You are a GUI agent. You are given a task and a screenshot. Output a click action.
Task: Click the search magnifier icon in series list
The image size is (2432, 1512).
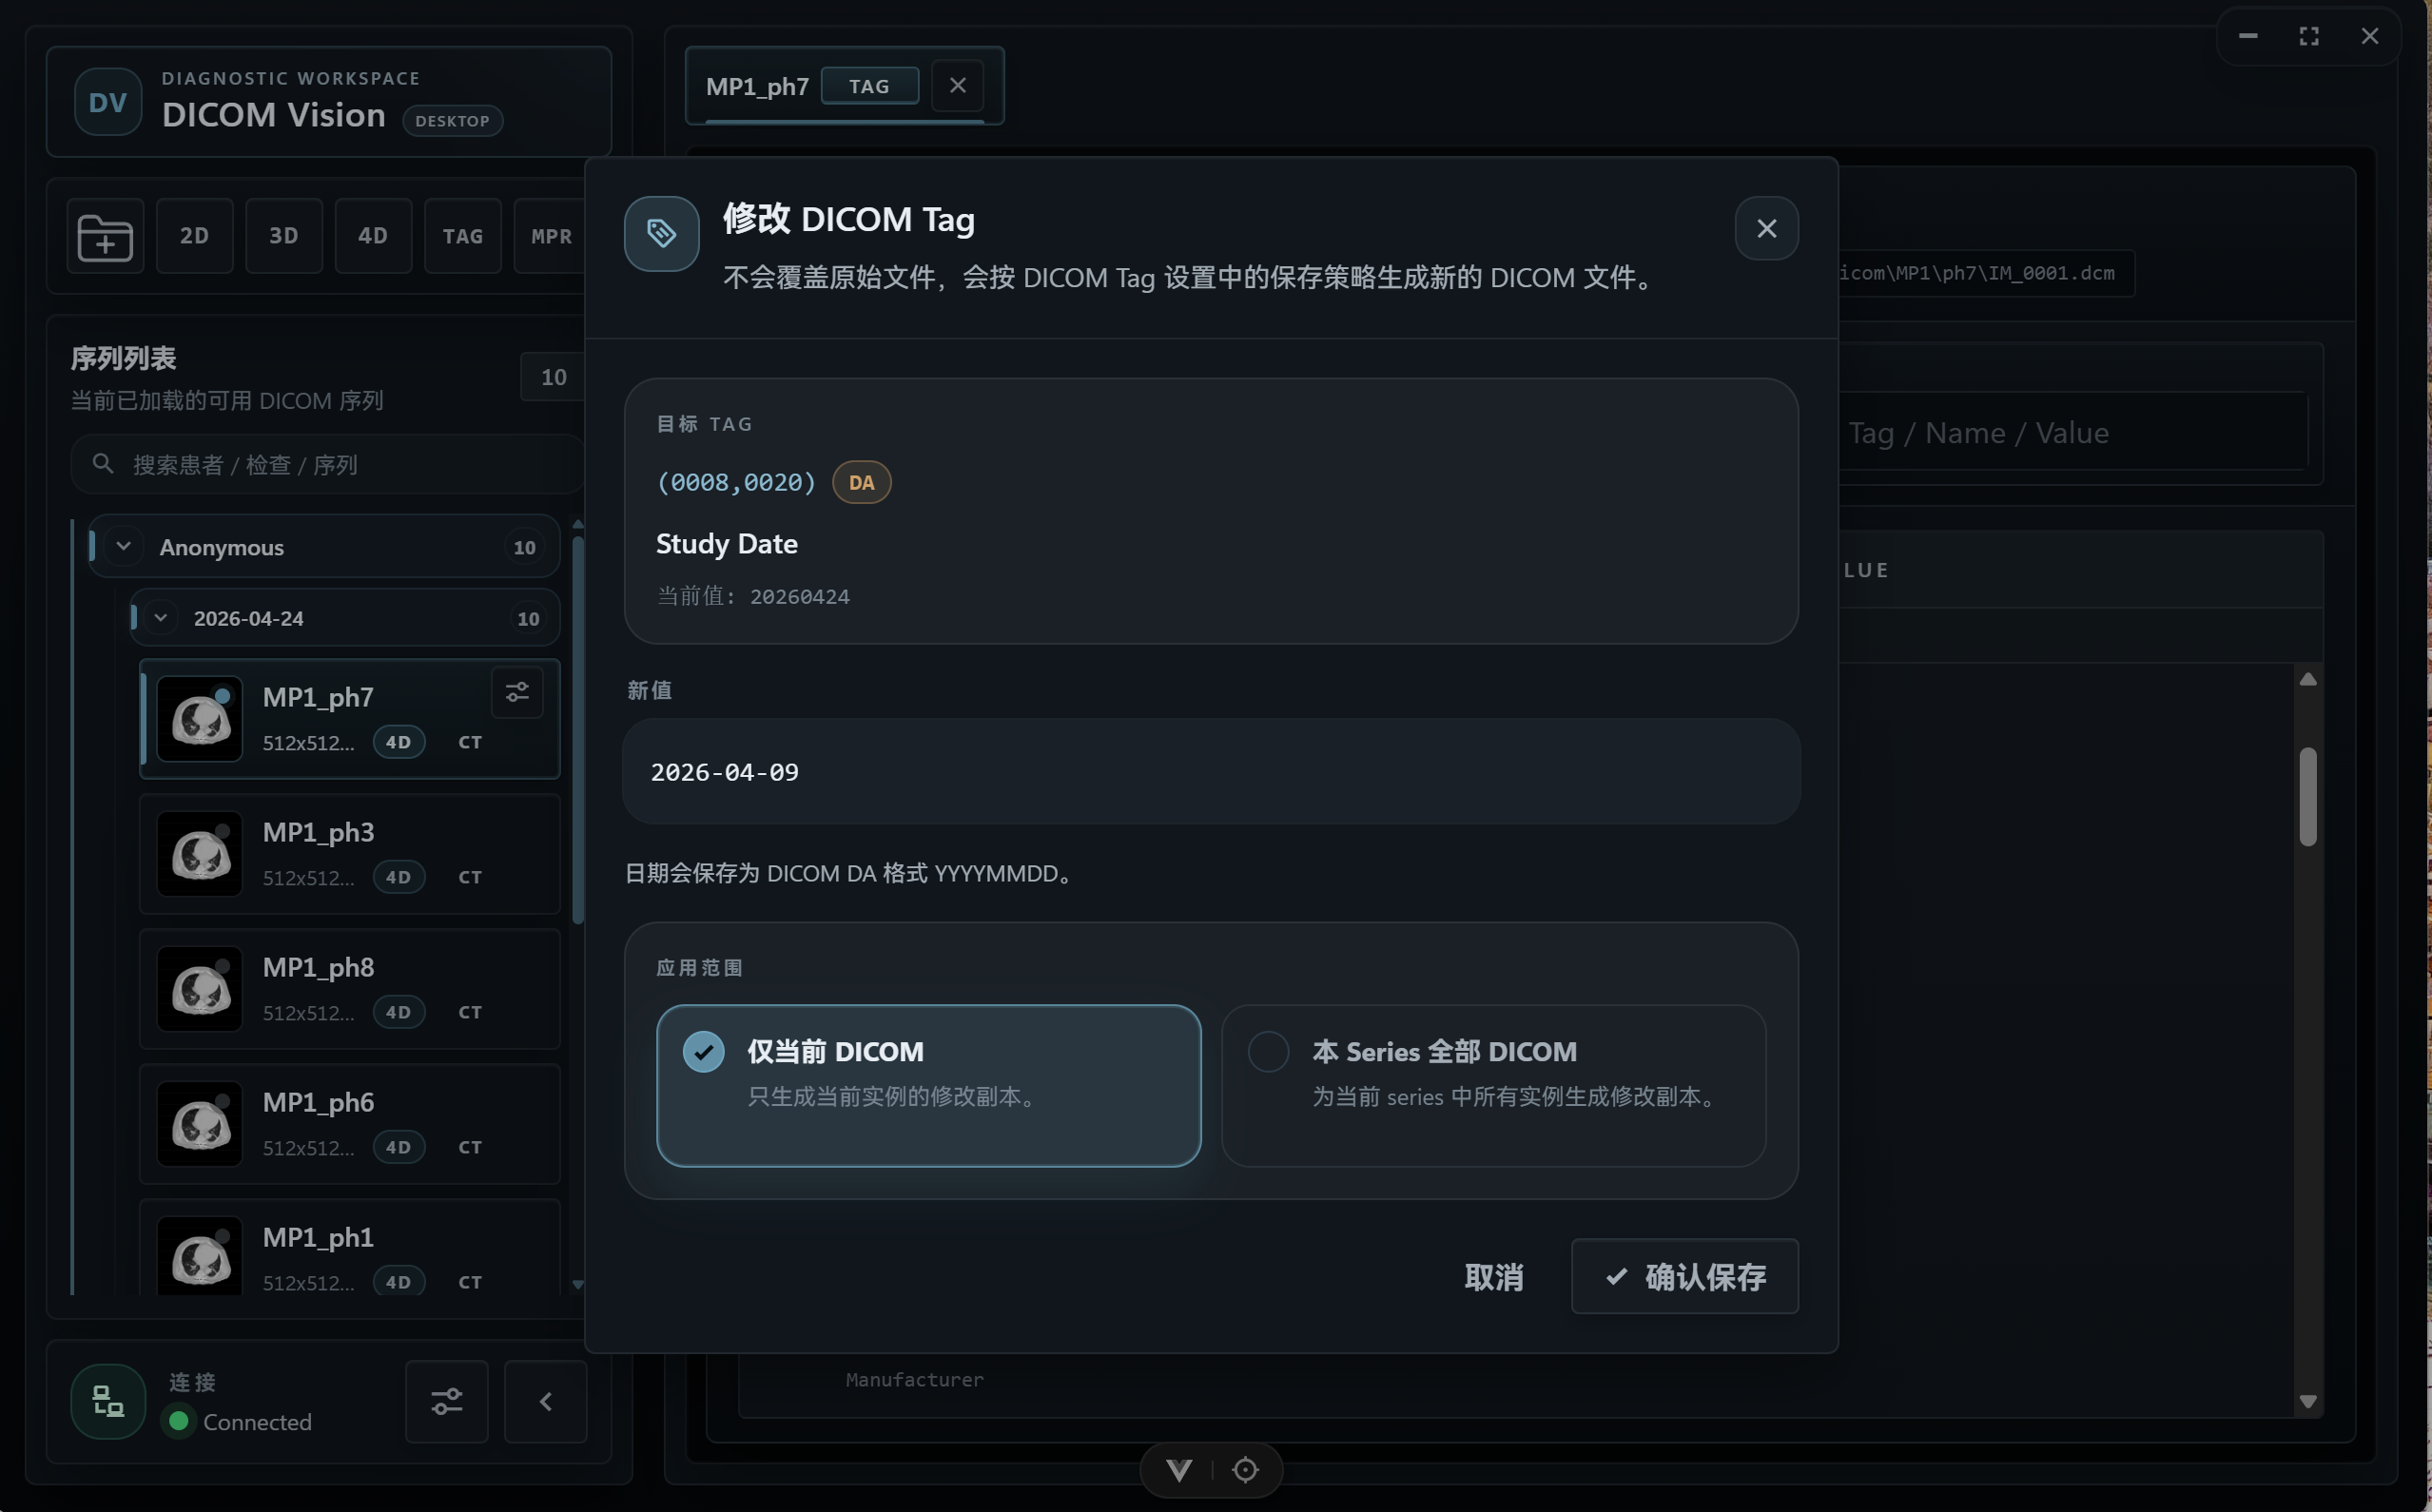[x=102, y=464]
